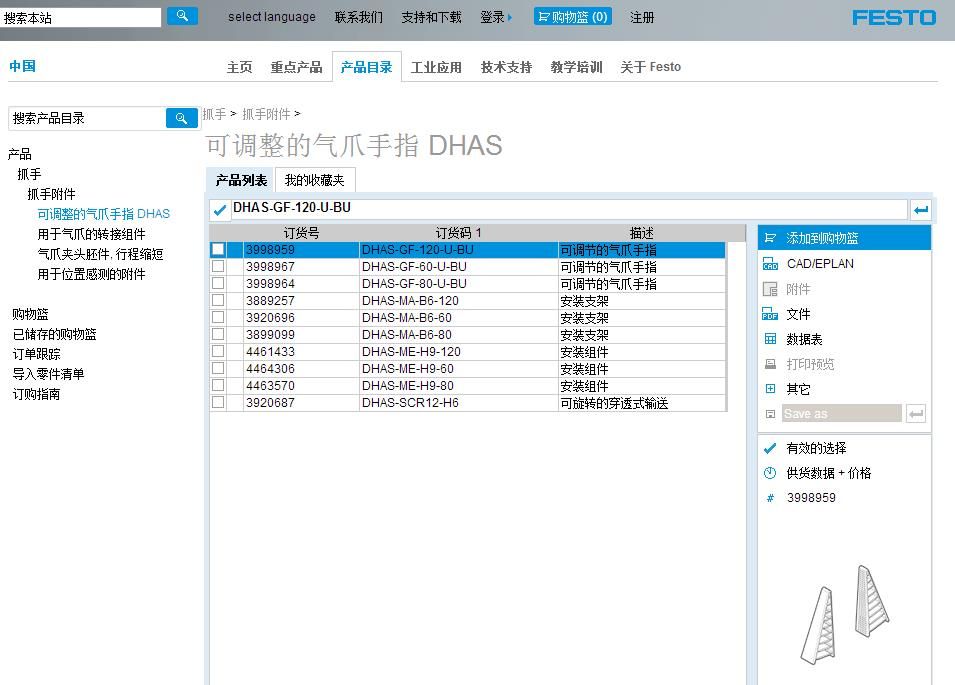Click the 搜索本站 site search field
The image size is (955, 685).
[80, 17]
